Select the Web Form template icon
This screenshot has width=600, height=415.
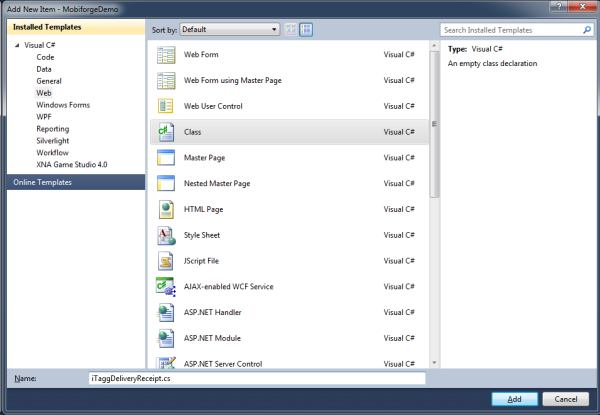(x=165, y=54)
